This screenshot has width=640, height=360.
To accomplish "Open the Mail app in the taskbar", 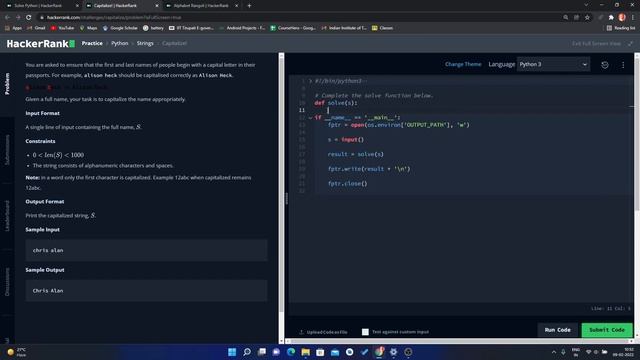I will [335, 352].
